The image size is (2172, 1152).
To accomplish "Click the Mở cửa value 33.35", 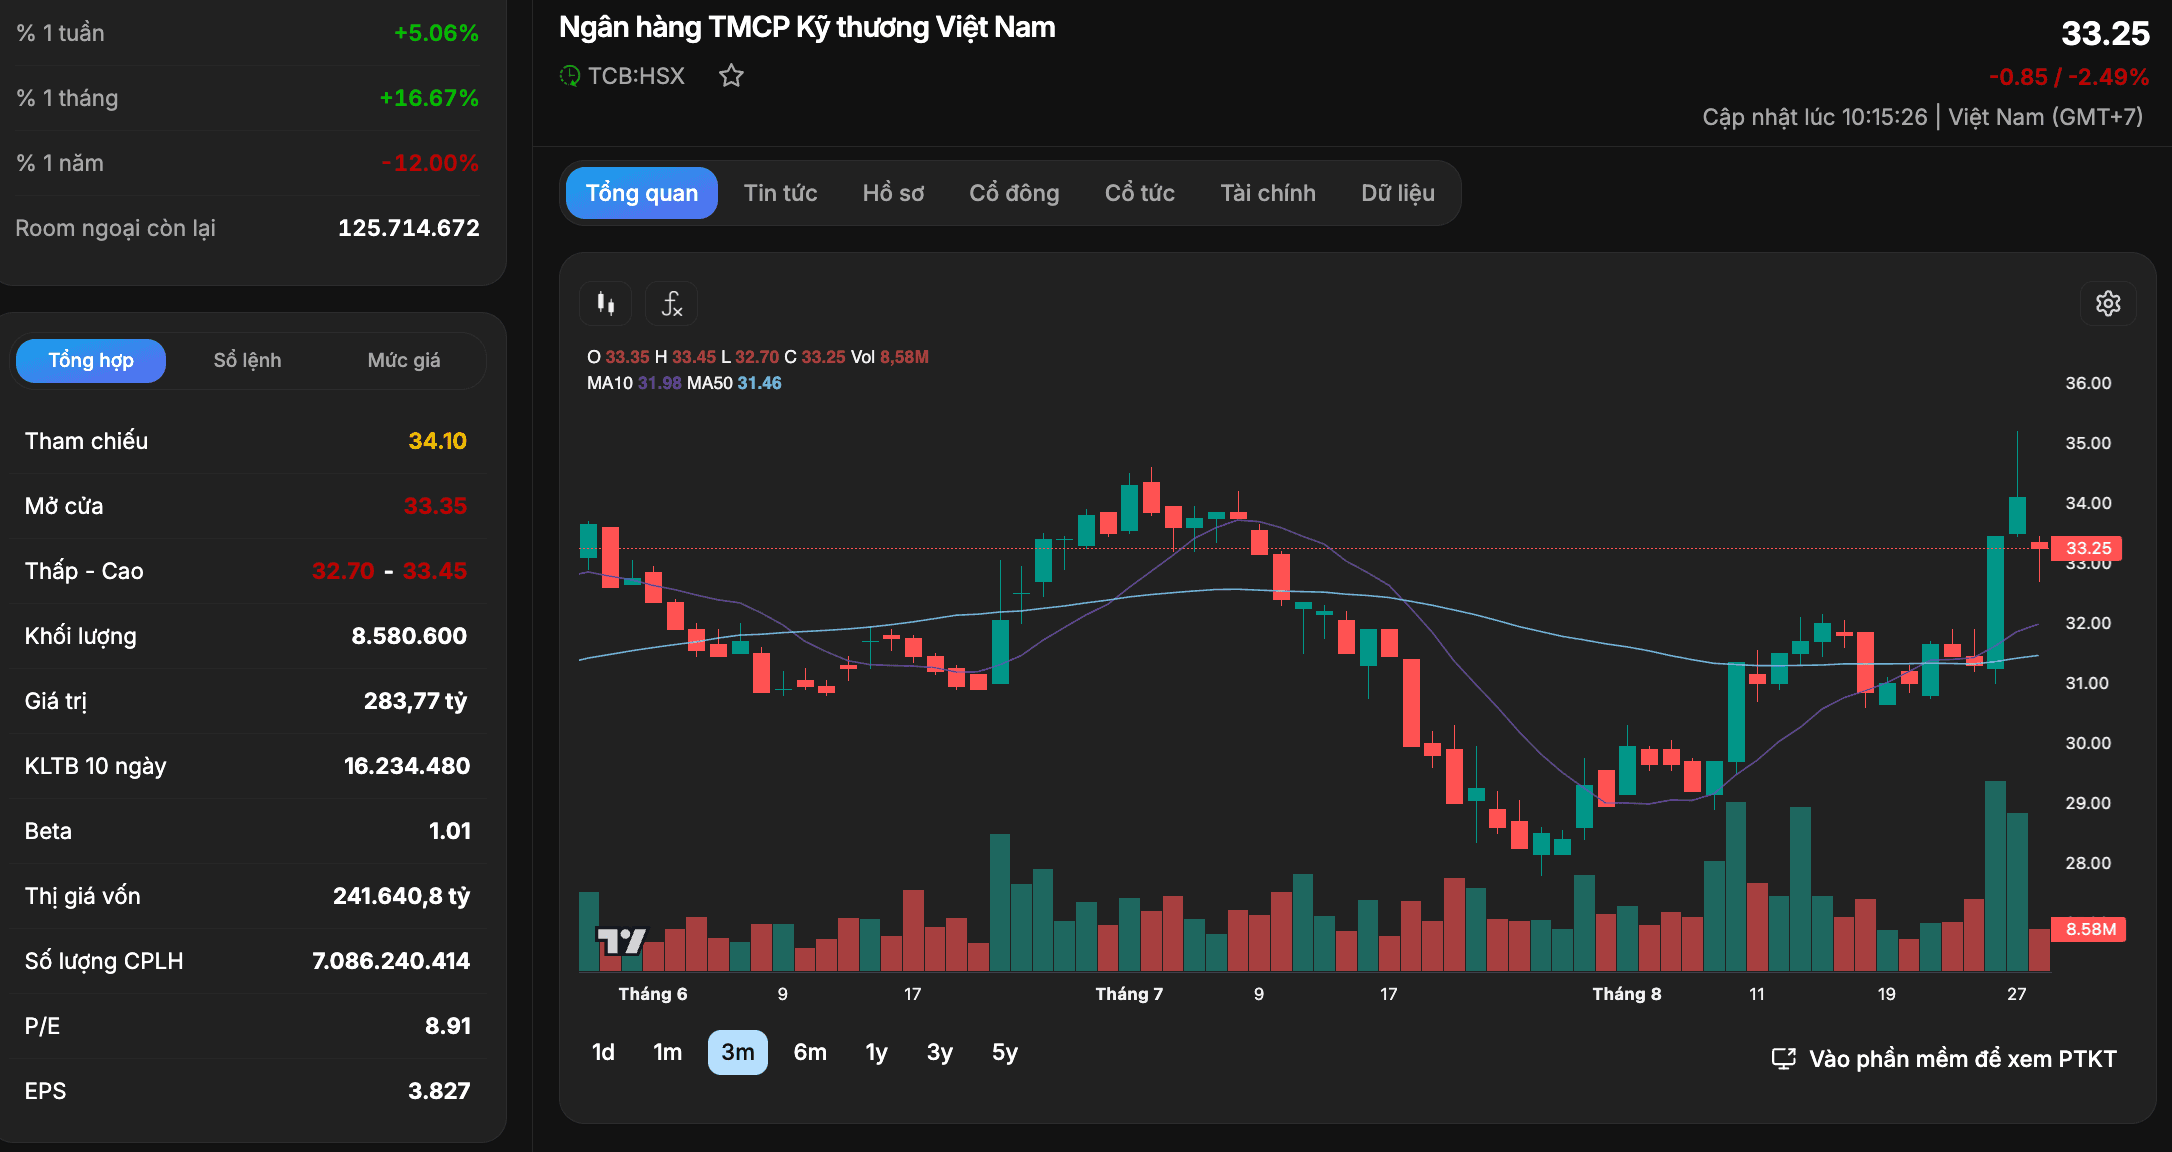I will point(435,506).
